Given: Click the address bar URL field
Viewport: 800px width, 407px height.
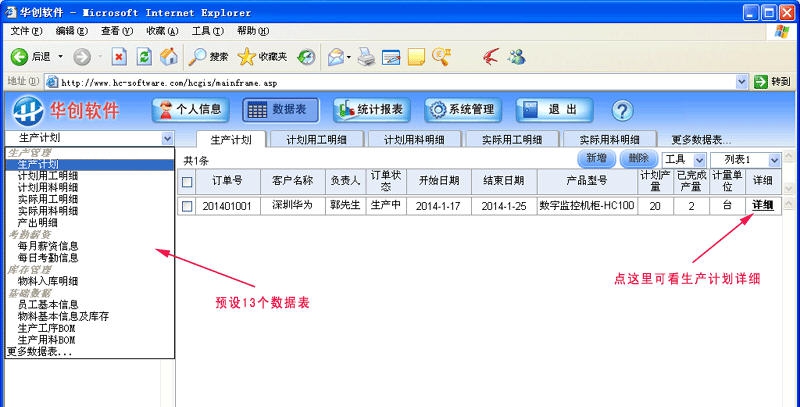Looking at the screenshot, I should pos(397,82).
